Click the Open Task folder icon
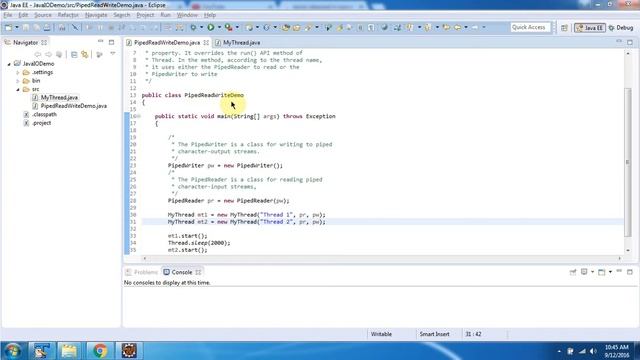 pyautogui.click(x=297, y=27)
